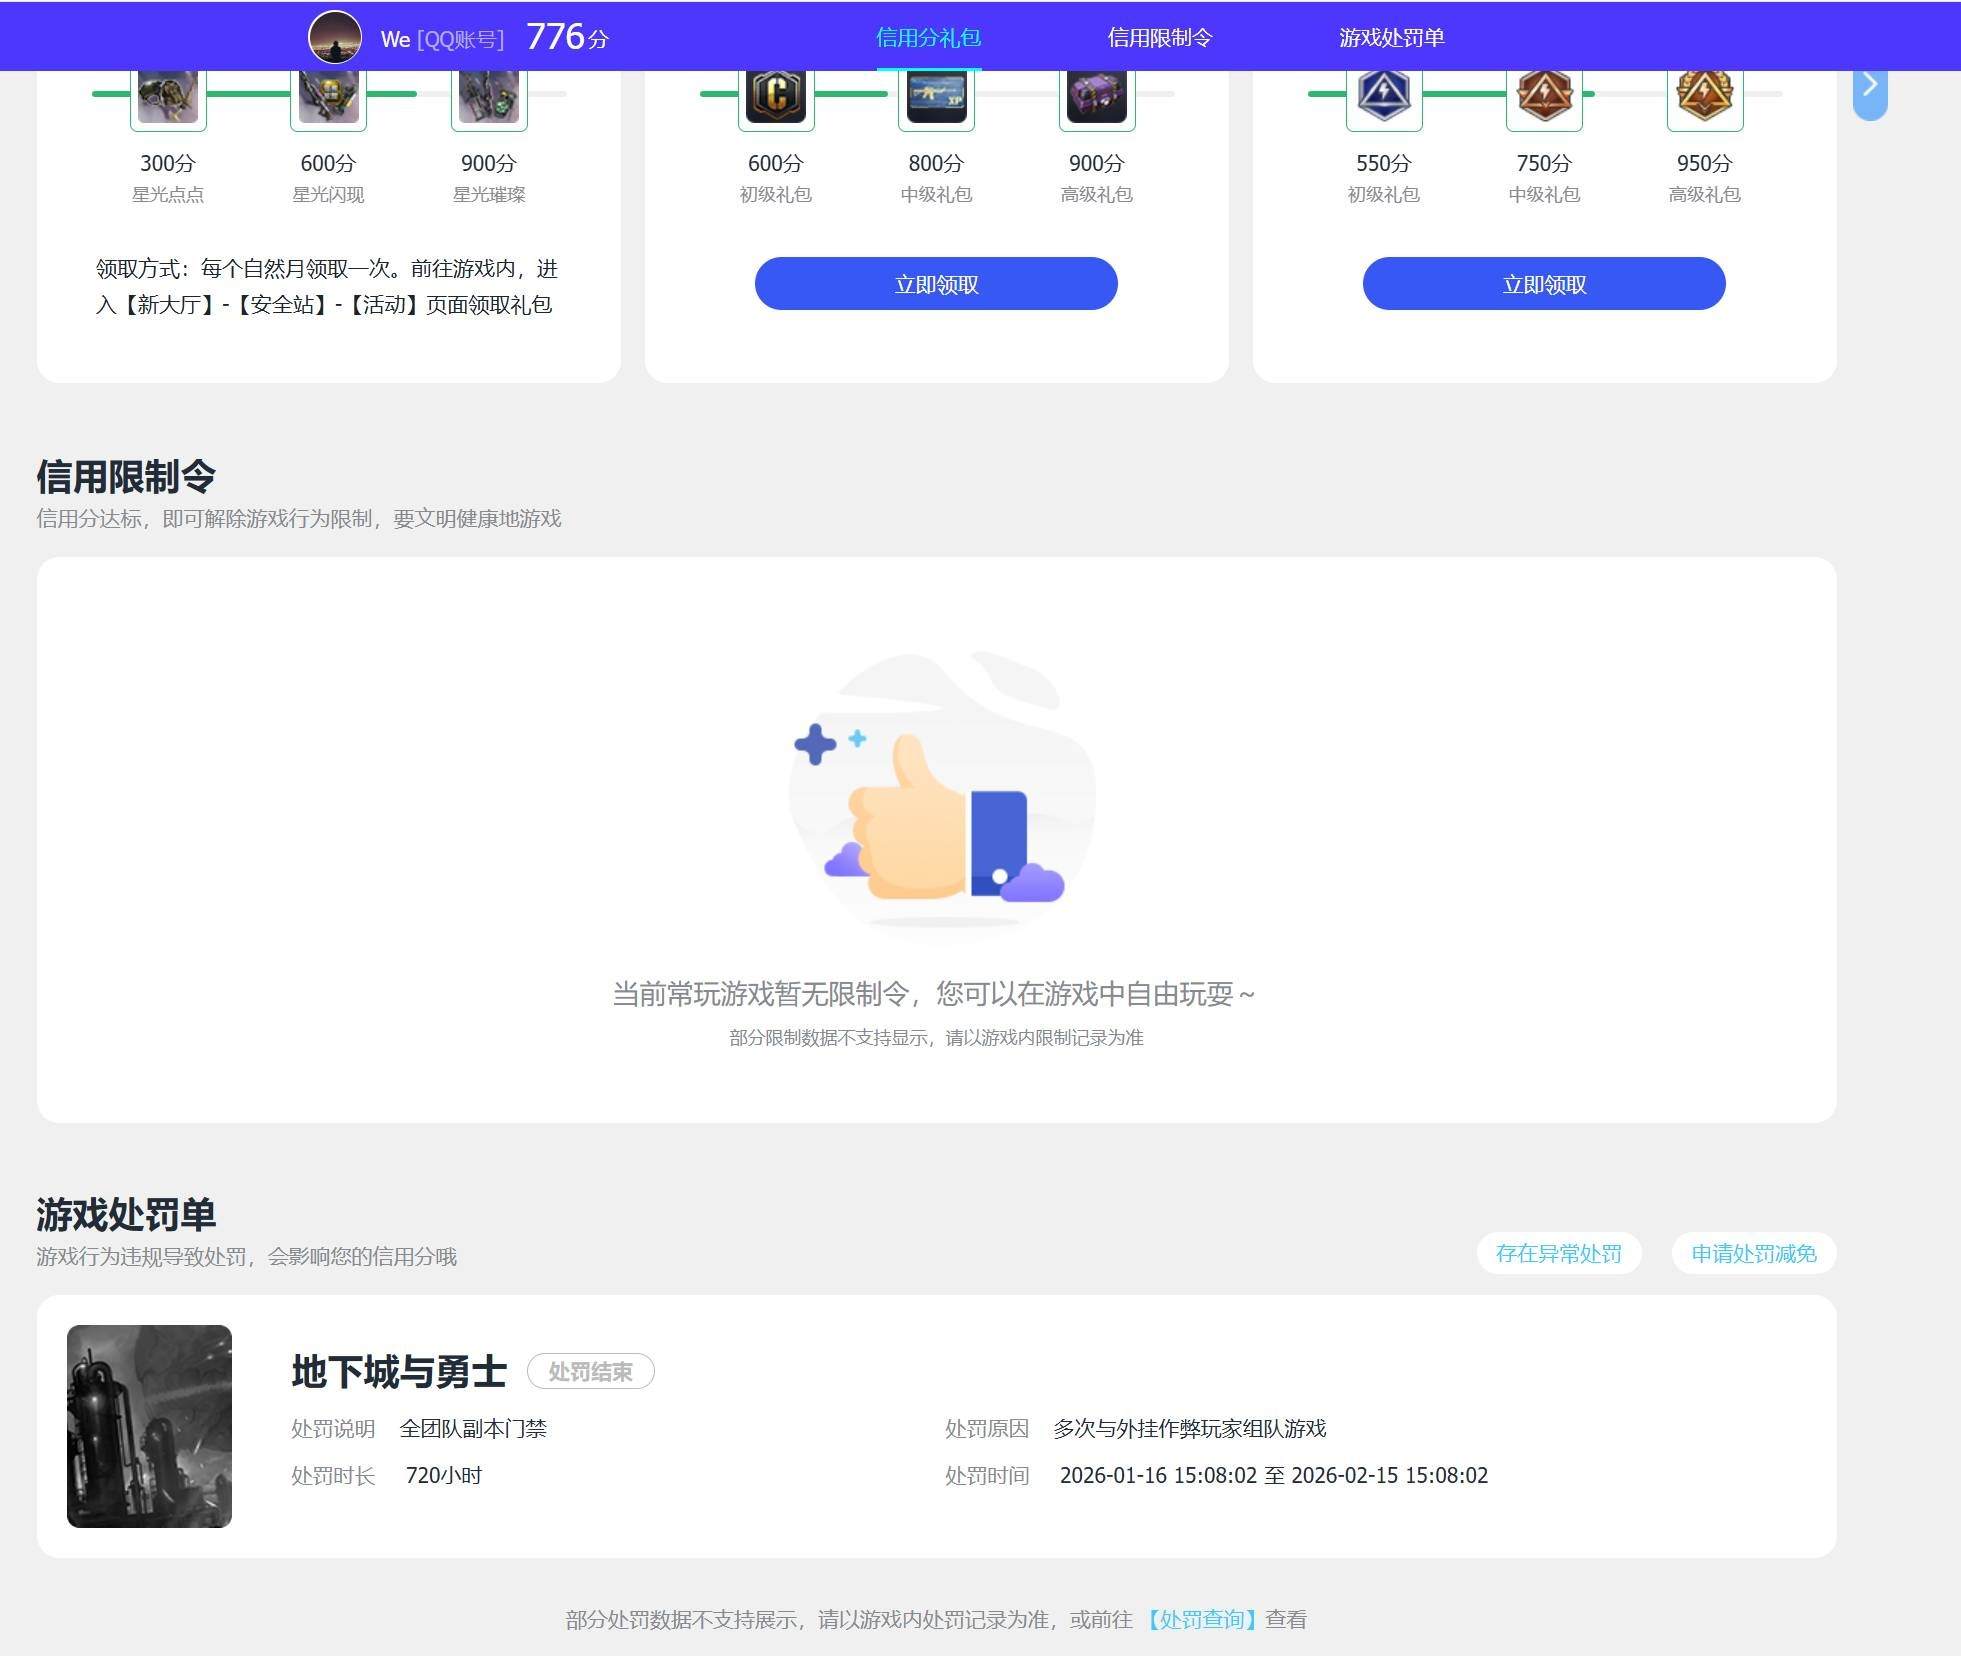The width and height of the screenshot is (1961, 1656).
Task: Click the 750分 中级礼包 bronze badge icon
Action: coord(1544,100)
